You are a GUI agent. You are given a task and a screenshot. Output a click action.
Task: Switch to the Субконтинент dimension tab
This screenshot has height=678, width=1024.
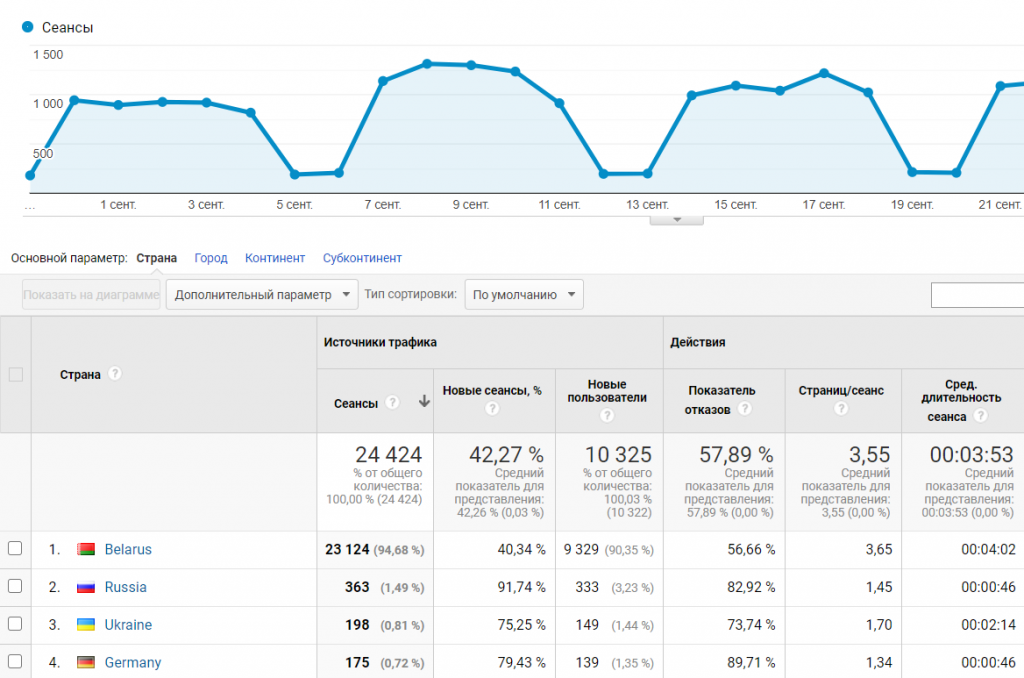coord(362,258)
